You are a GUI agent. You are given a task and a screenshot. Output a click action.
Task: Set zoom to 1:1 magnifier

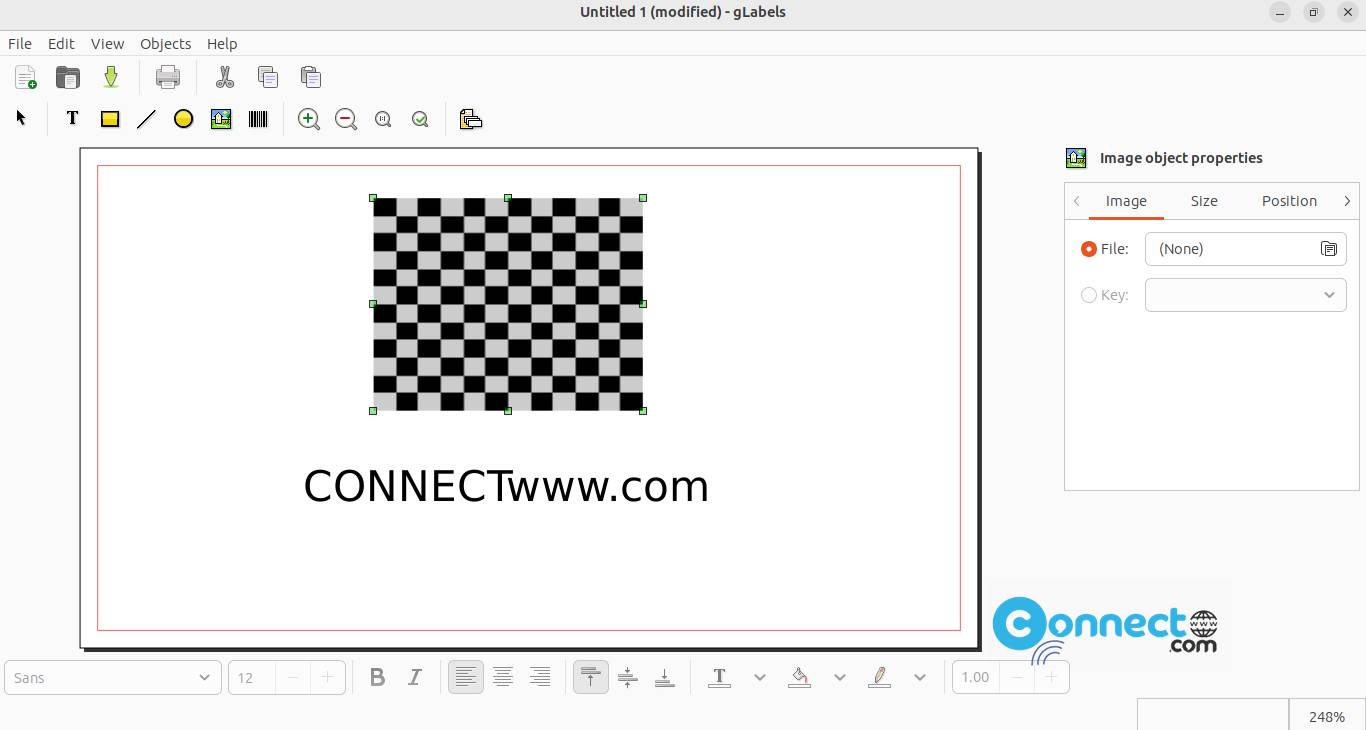[383, 119]
